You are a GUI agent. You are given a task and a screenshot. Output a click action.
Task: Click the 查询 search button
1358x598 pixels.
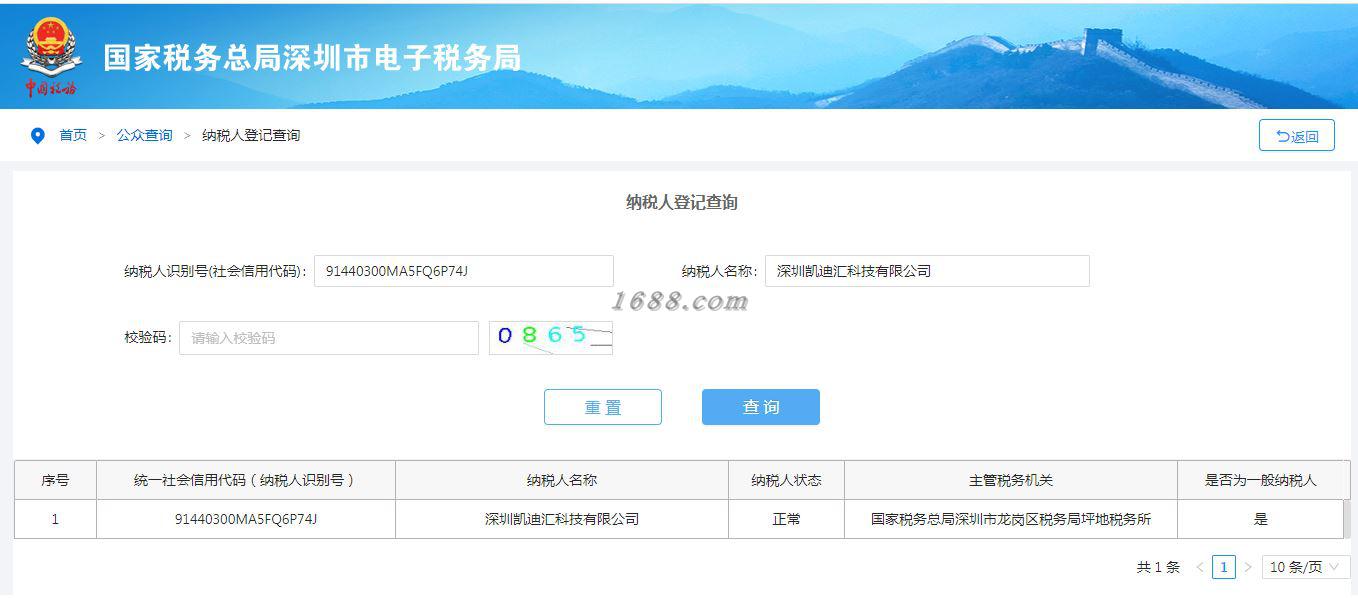click(761, 407)
